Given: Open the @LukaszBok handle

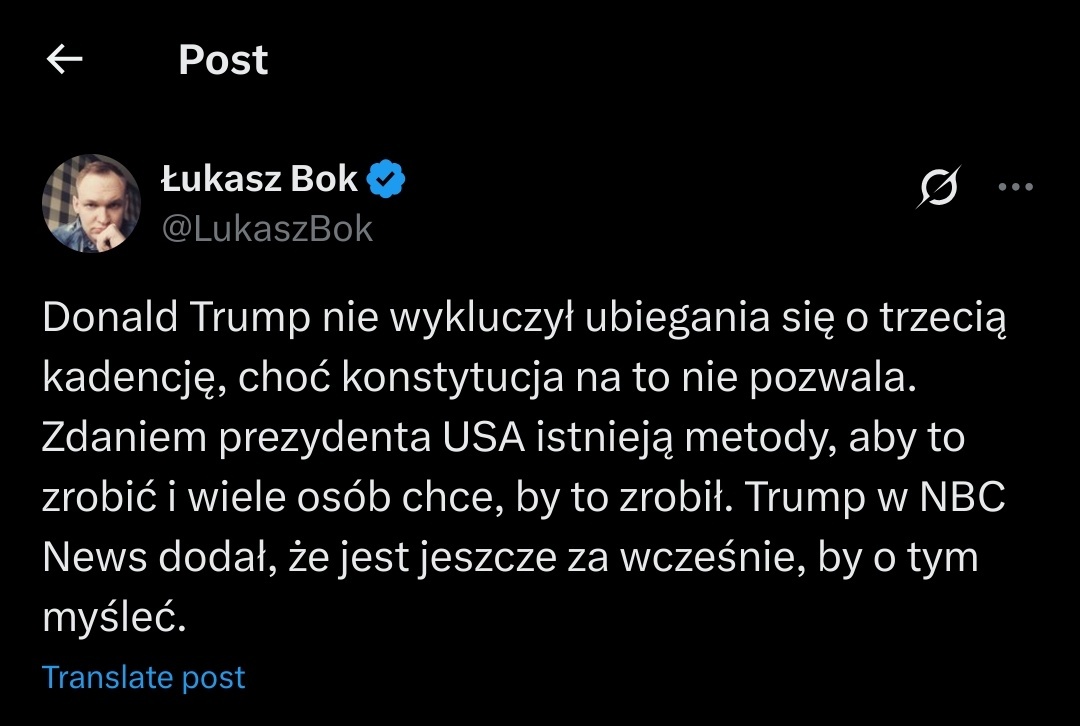Looking at the screenshot, I should pos(267,229).
